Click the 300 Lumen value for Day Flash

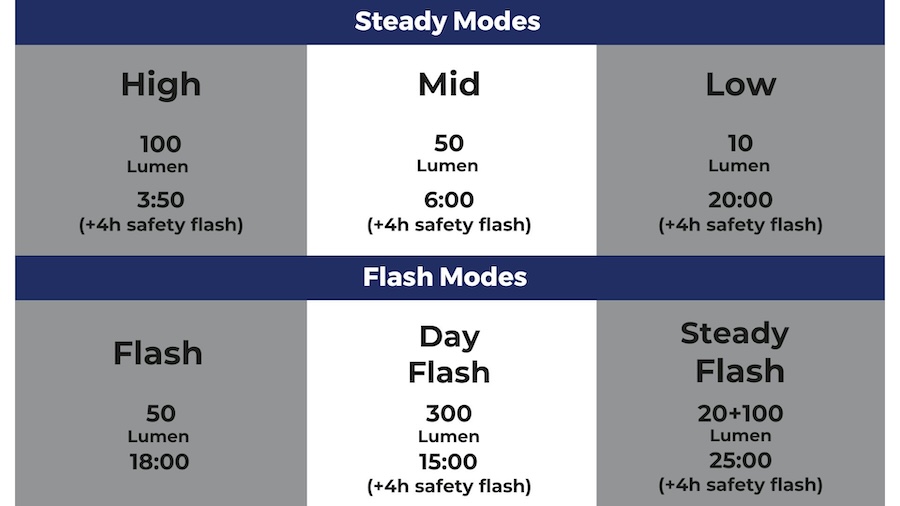coord(449,413)
